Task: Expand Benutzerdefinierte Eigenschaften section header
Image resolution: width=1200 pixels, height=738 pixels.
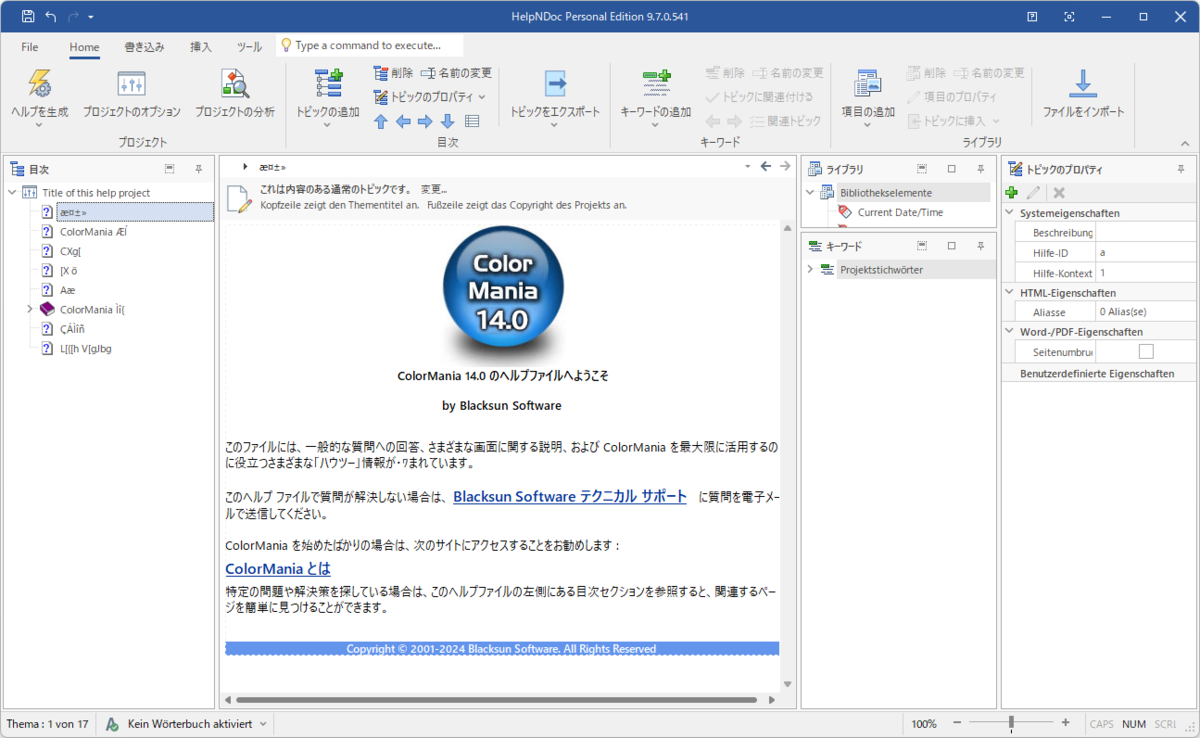Action: pyautogui.click(x=1097, y=373)
